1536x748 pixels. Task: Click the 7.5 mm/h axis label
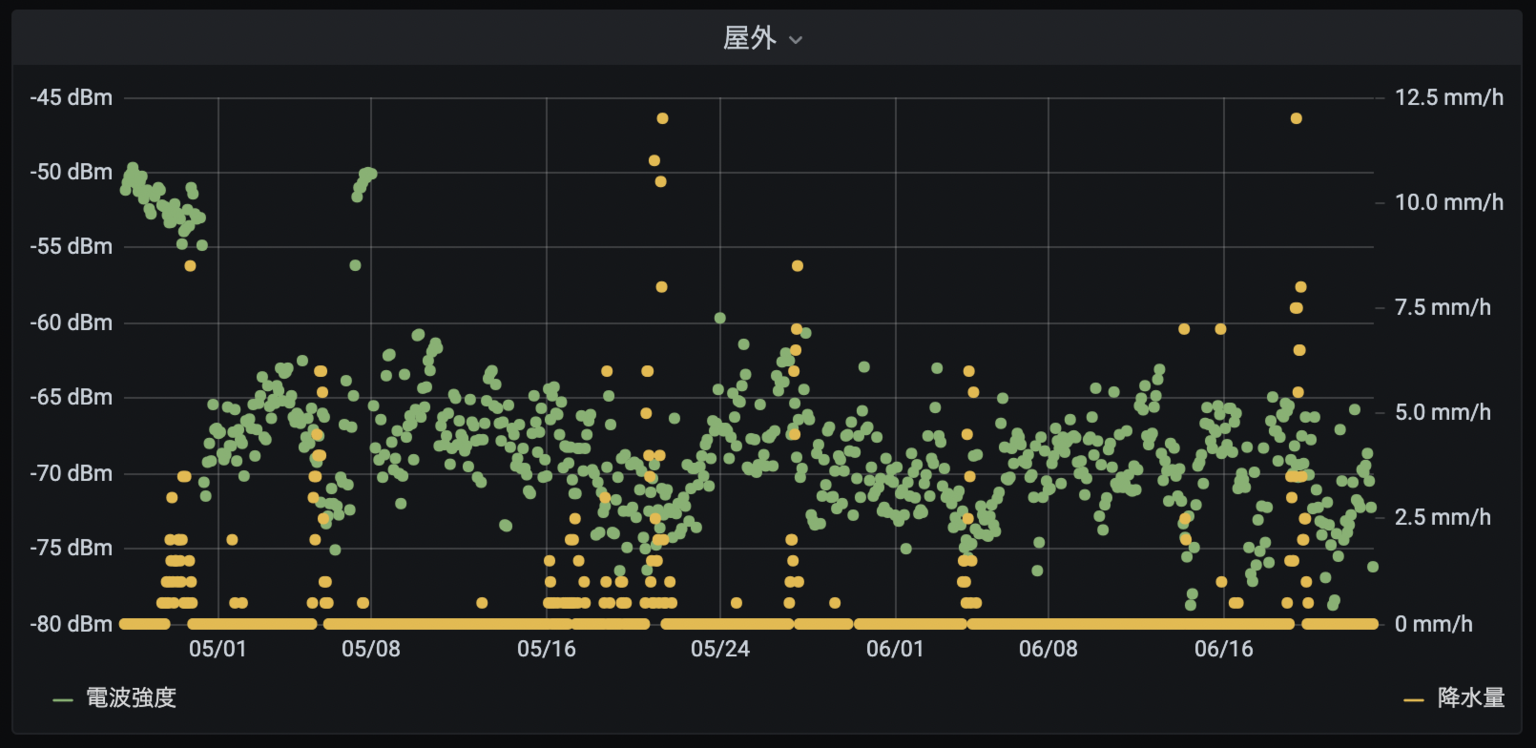pos(1443,307)
